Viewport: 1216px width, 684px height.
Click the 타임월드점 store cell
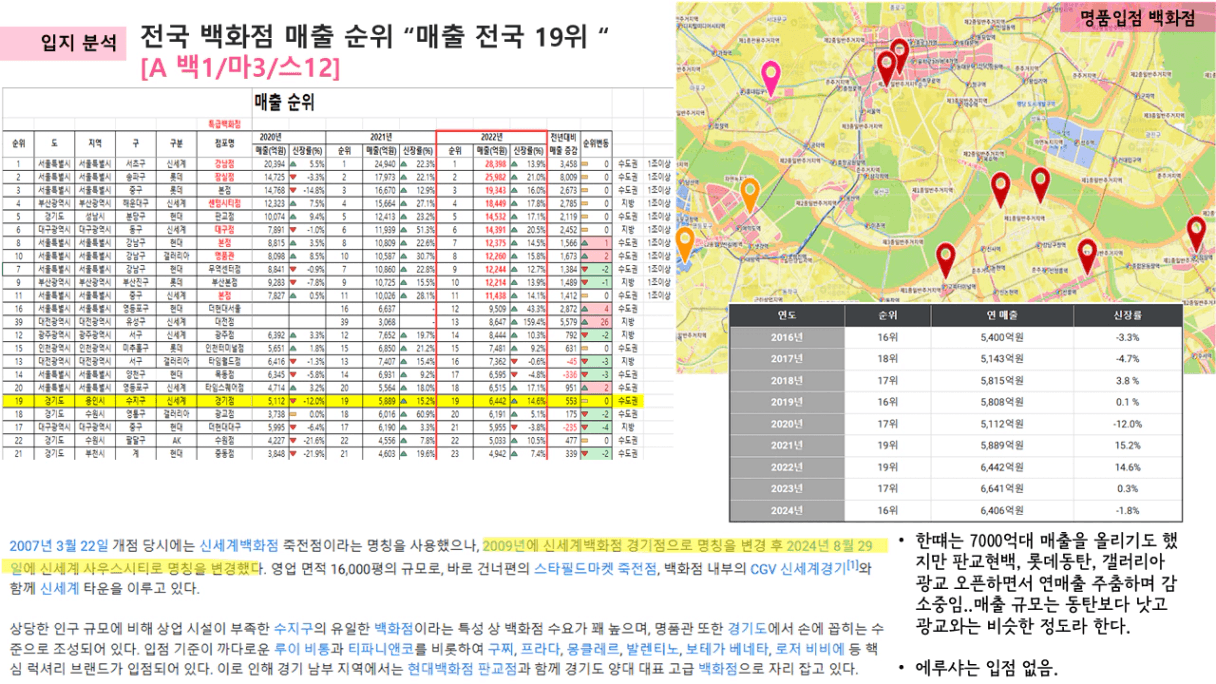pos(225,361)
